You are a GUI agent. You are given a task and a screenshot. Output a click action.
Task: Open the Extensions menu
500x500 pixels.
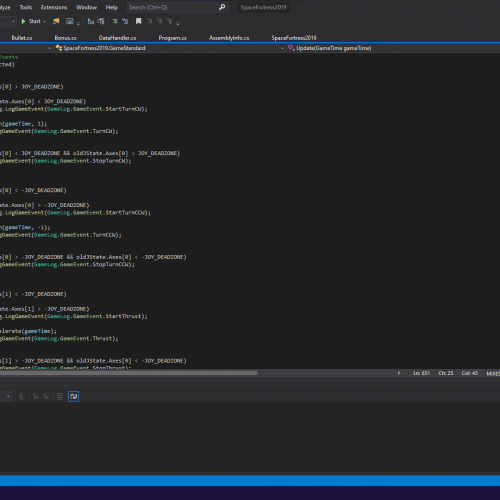[54, 7]
